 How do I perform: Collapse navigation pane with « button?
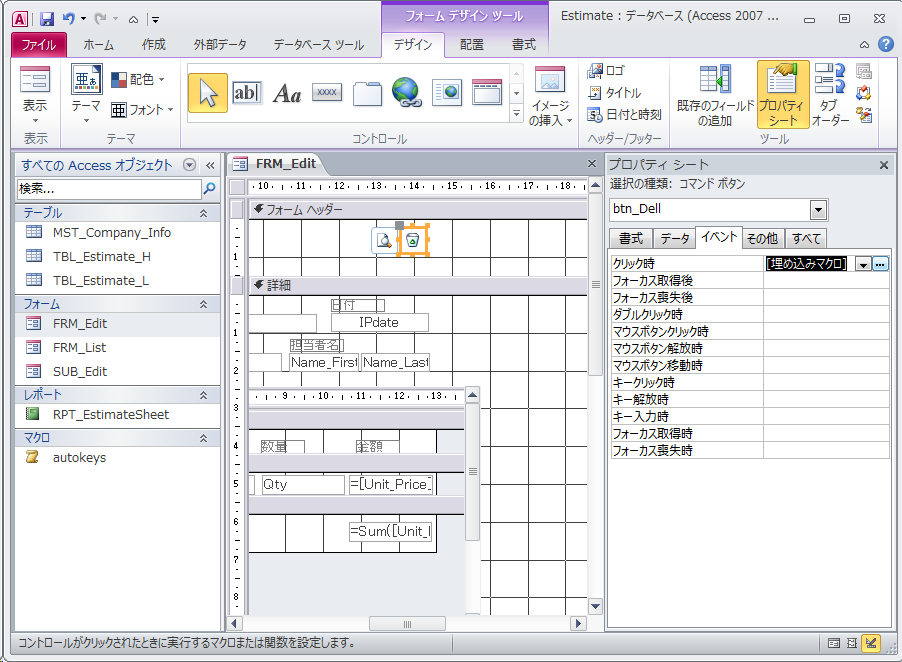tap(211, 165)
